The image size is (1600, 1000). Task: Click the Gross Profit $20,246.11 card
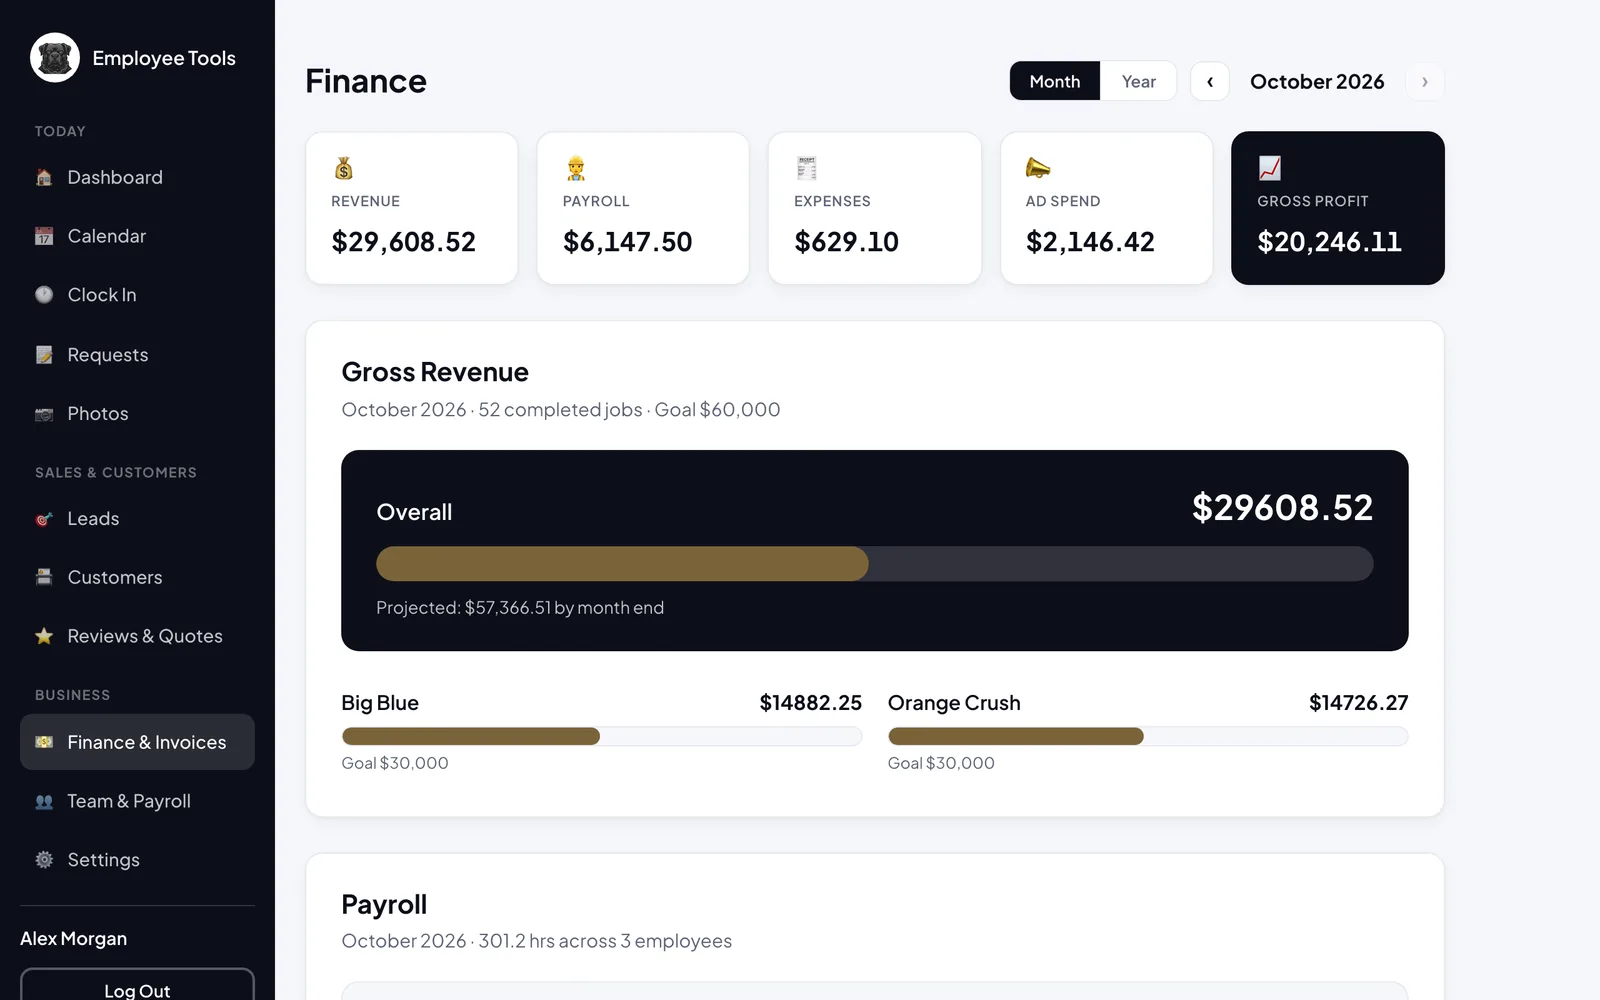[x=1338, y=208]
